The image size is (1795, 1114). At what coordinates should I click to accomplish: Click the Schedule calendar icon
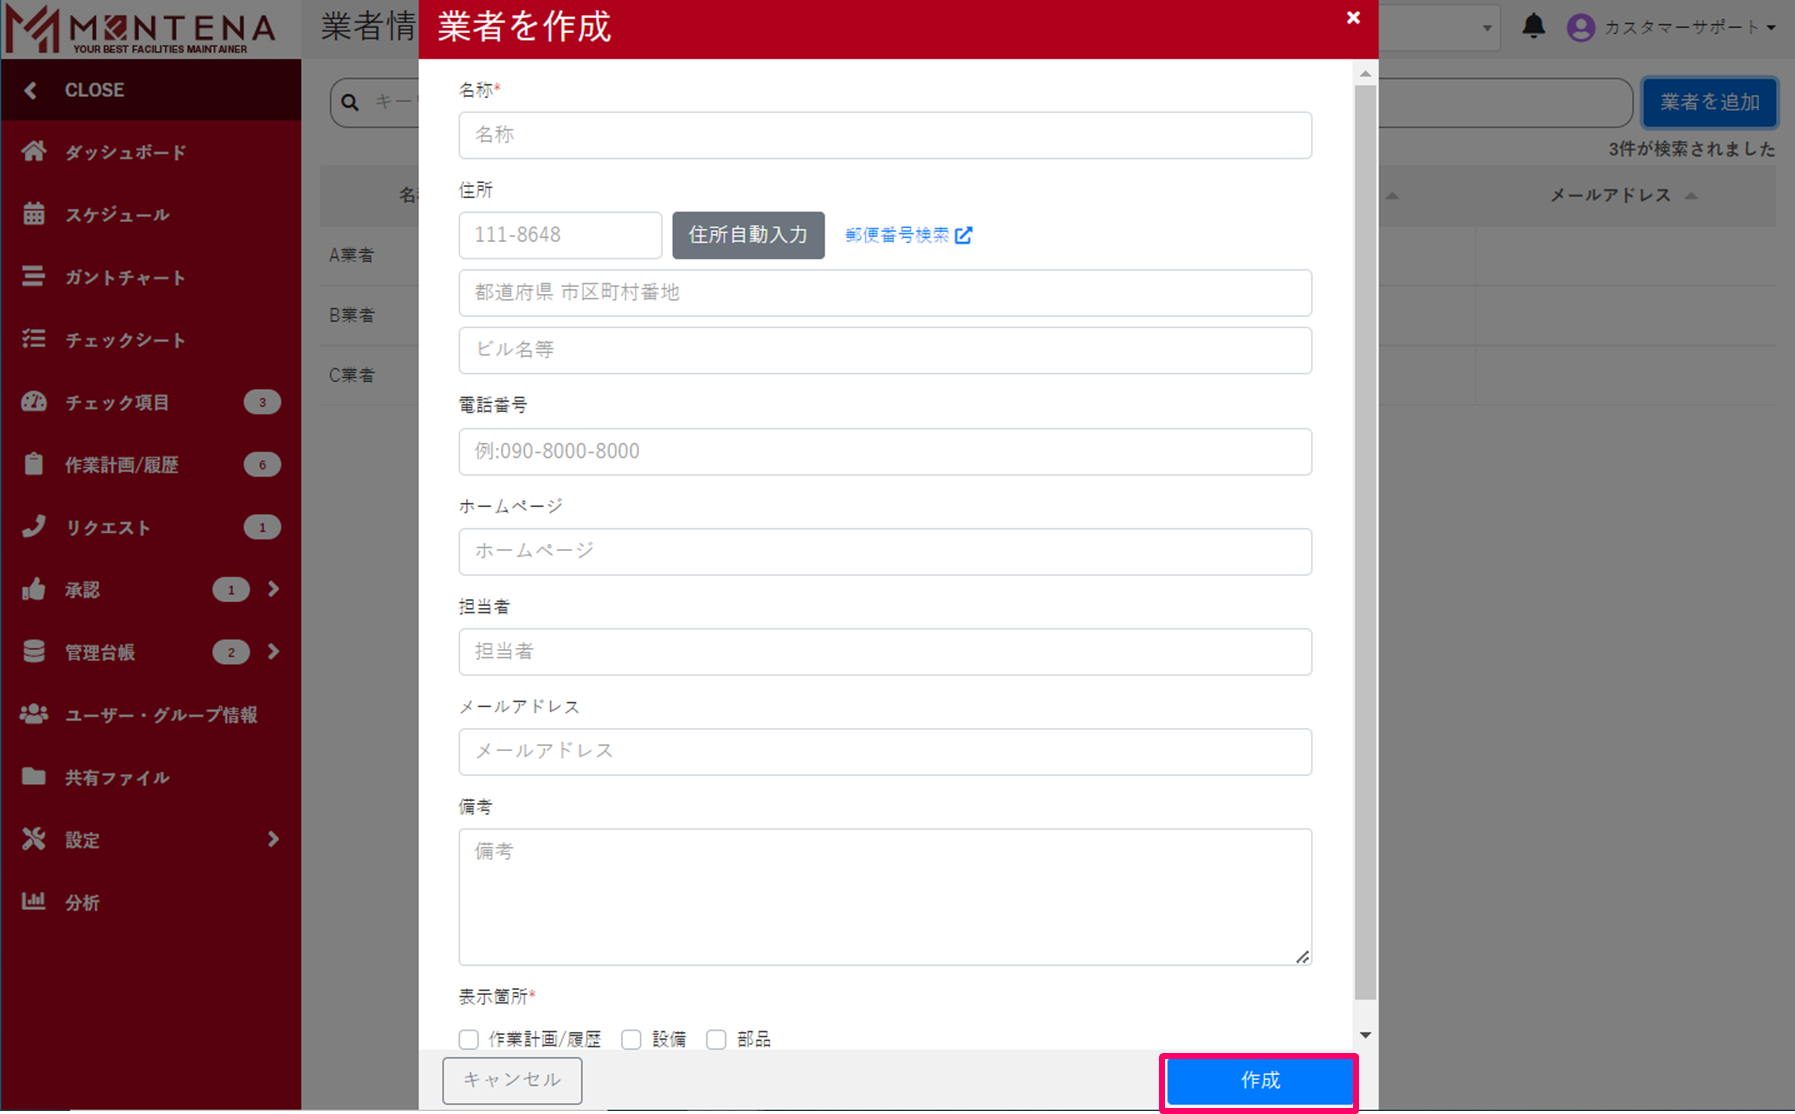point(34,214)
